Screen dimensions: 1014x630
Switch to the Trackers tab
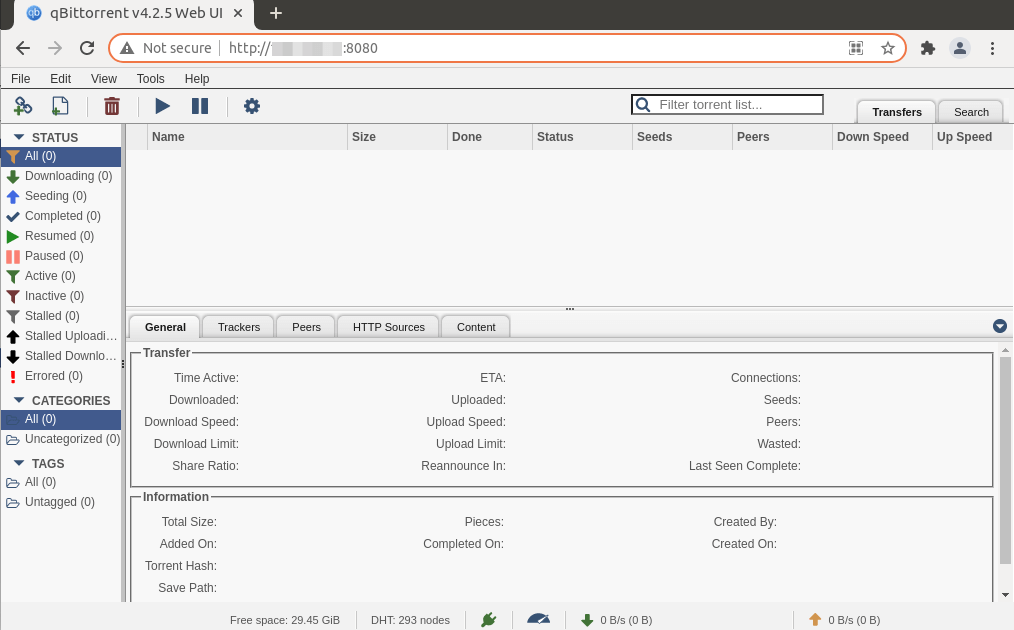[x=239, y=327]
